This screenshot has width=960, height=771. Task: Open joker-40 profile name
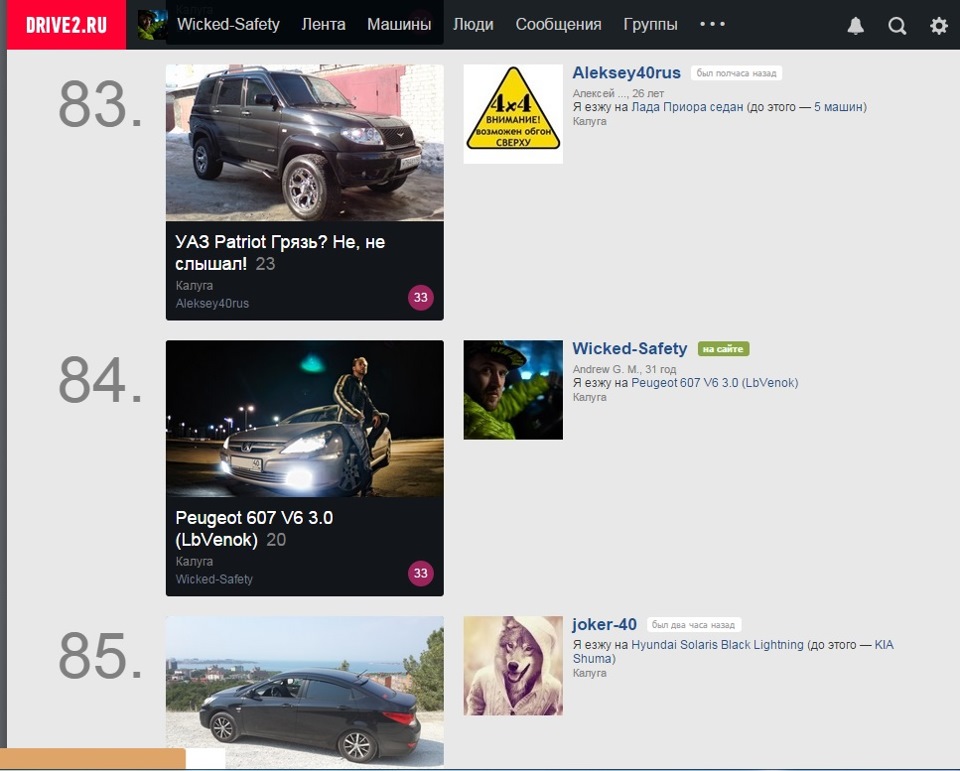click(604, 625)
